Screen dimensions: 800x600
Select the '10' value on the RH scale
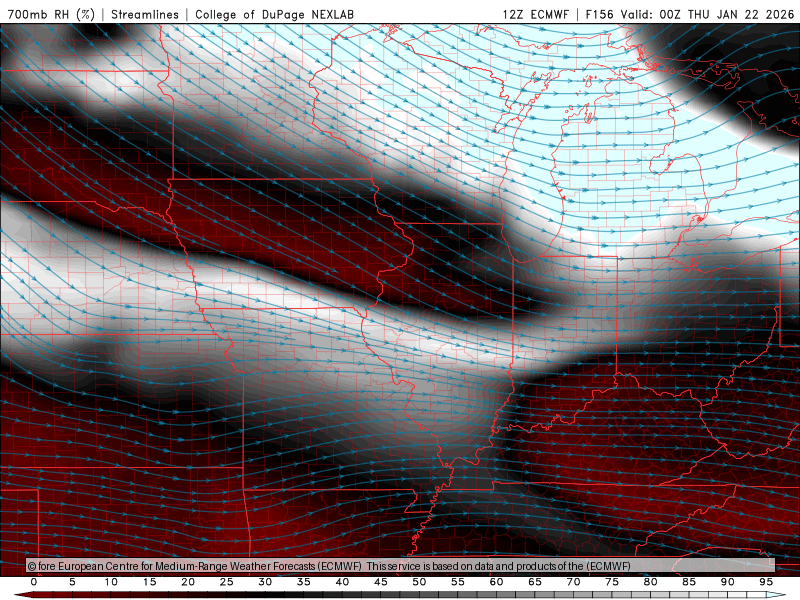[x=111, y=582]
